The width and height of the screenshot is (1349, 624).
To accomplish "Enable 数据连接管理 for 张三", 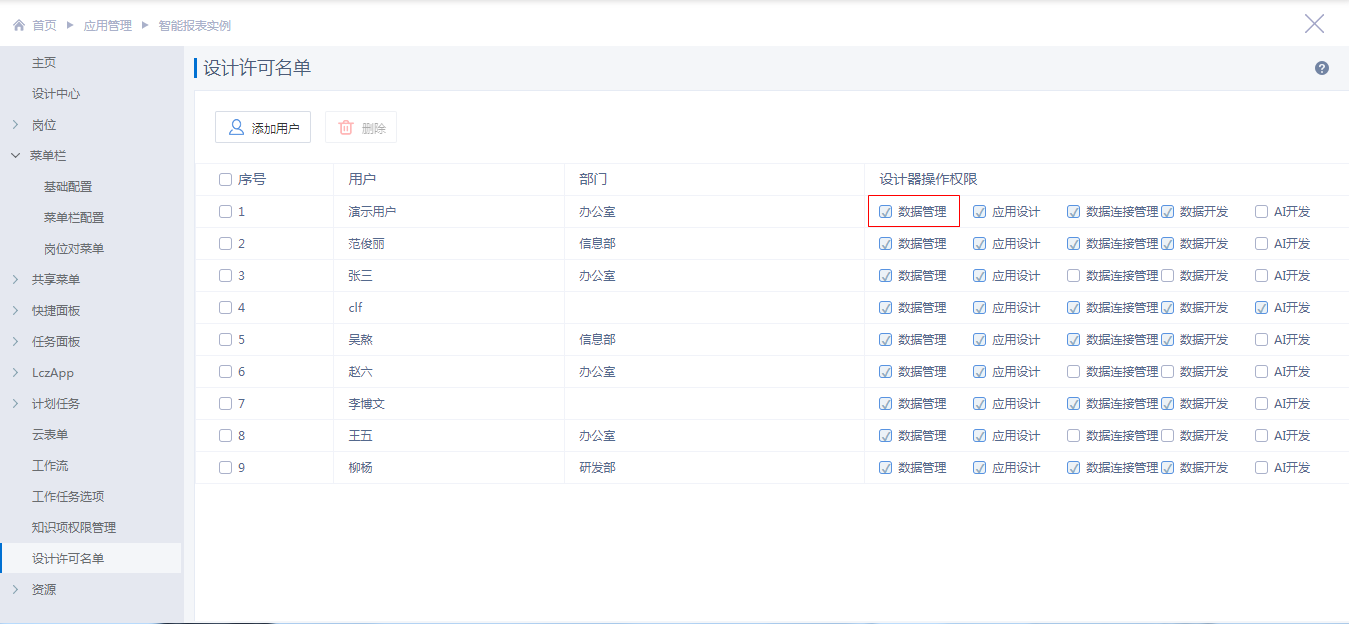I will [1073, 276].
